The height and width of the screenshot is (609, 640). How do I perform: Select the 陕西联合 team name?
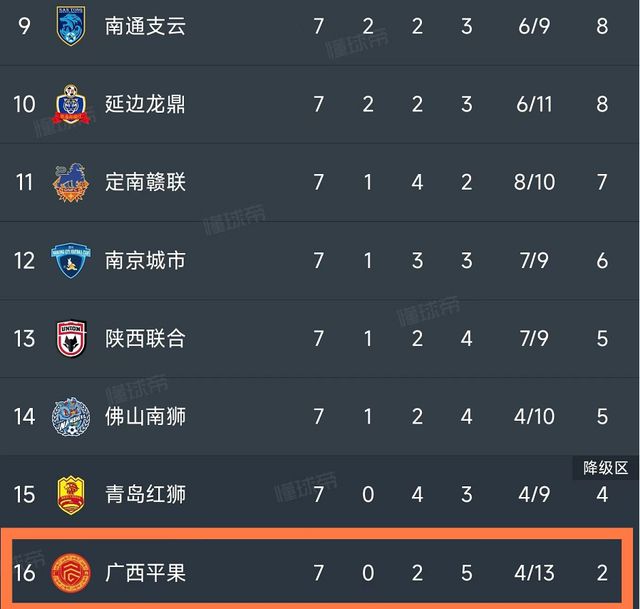[x=145, y=338]
